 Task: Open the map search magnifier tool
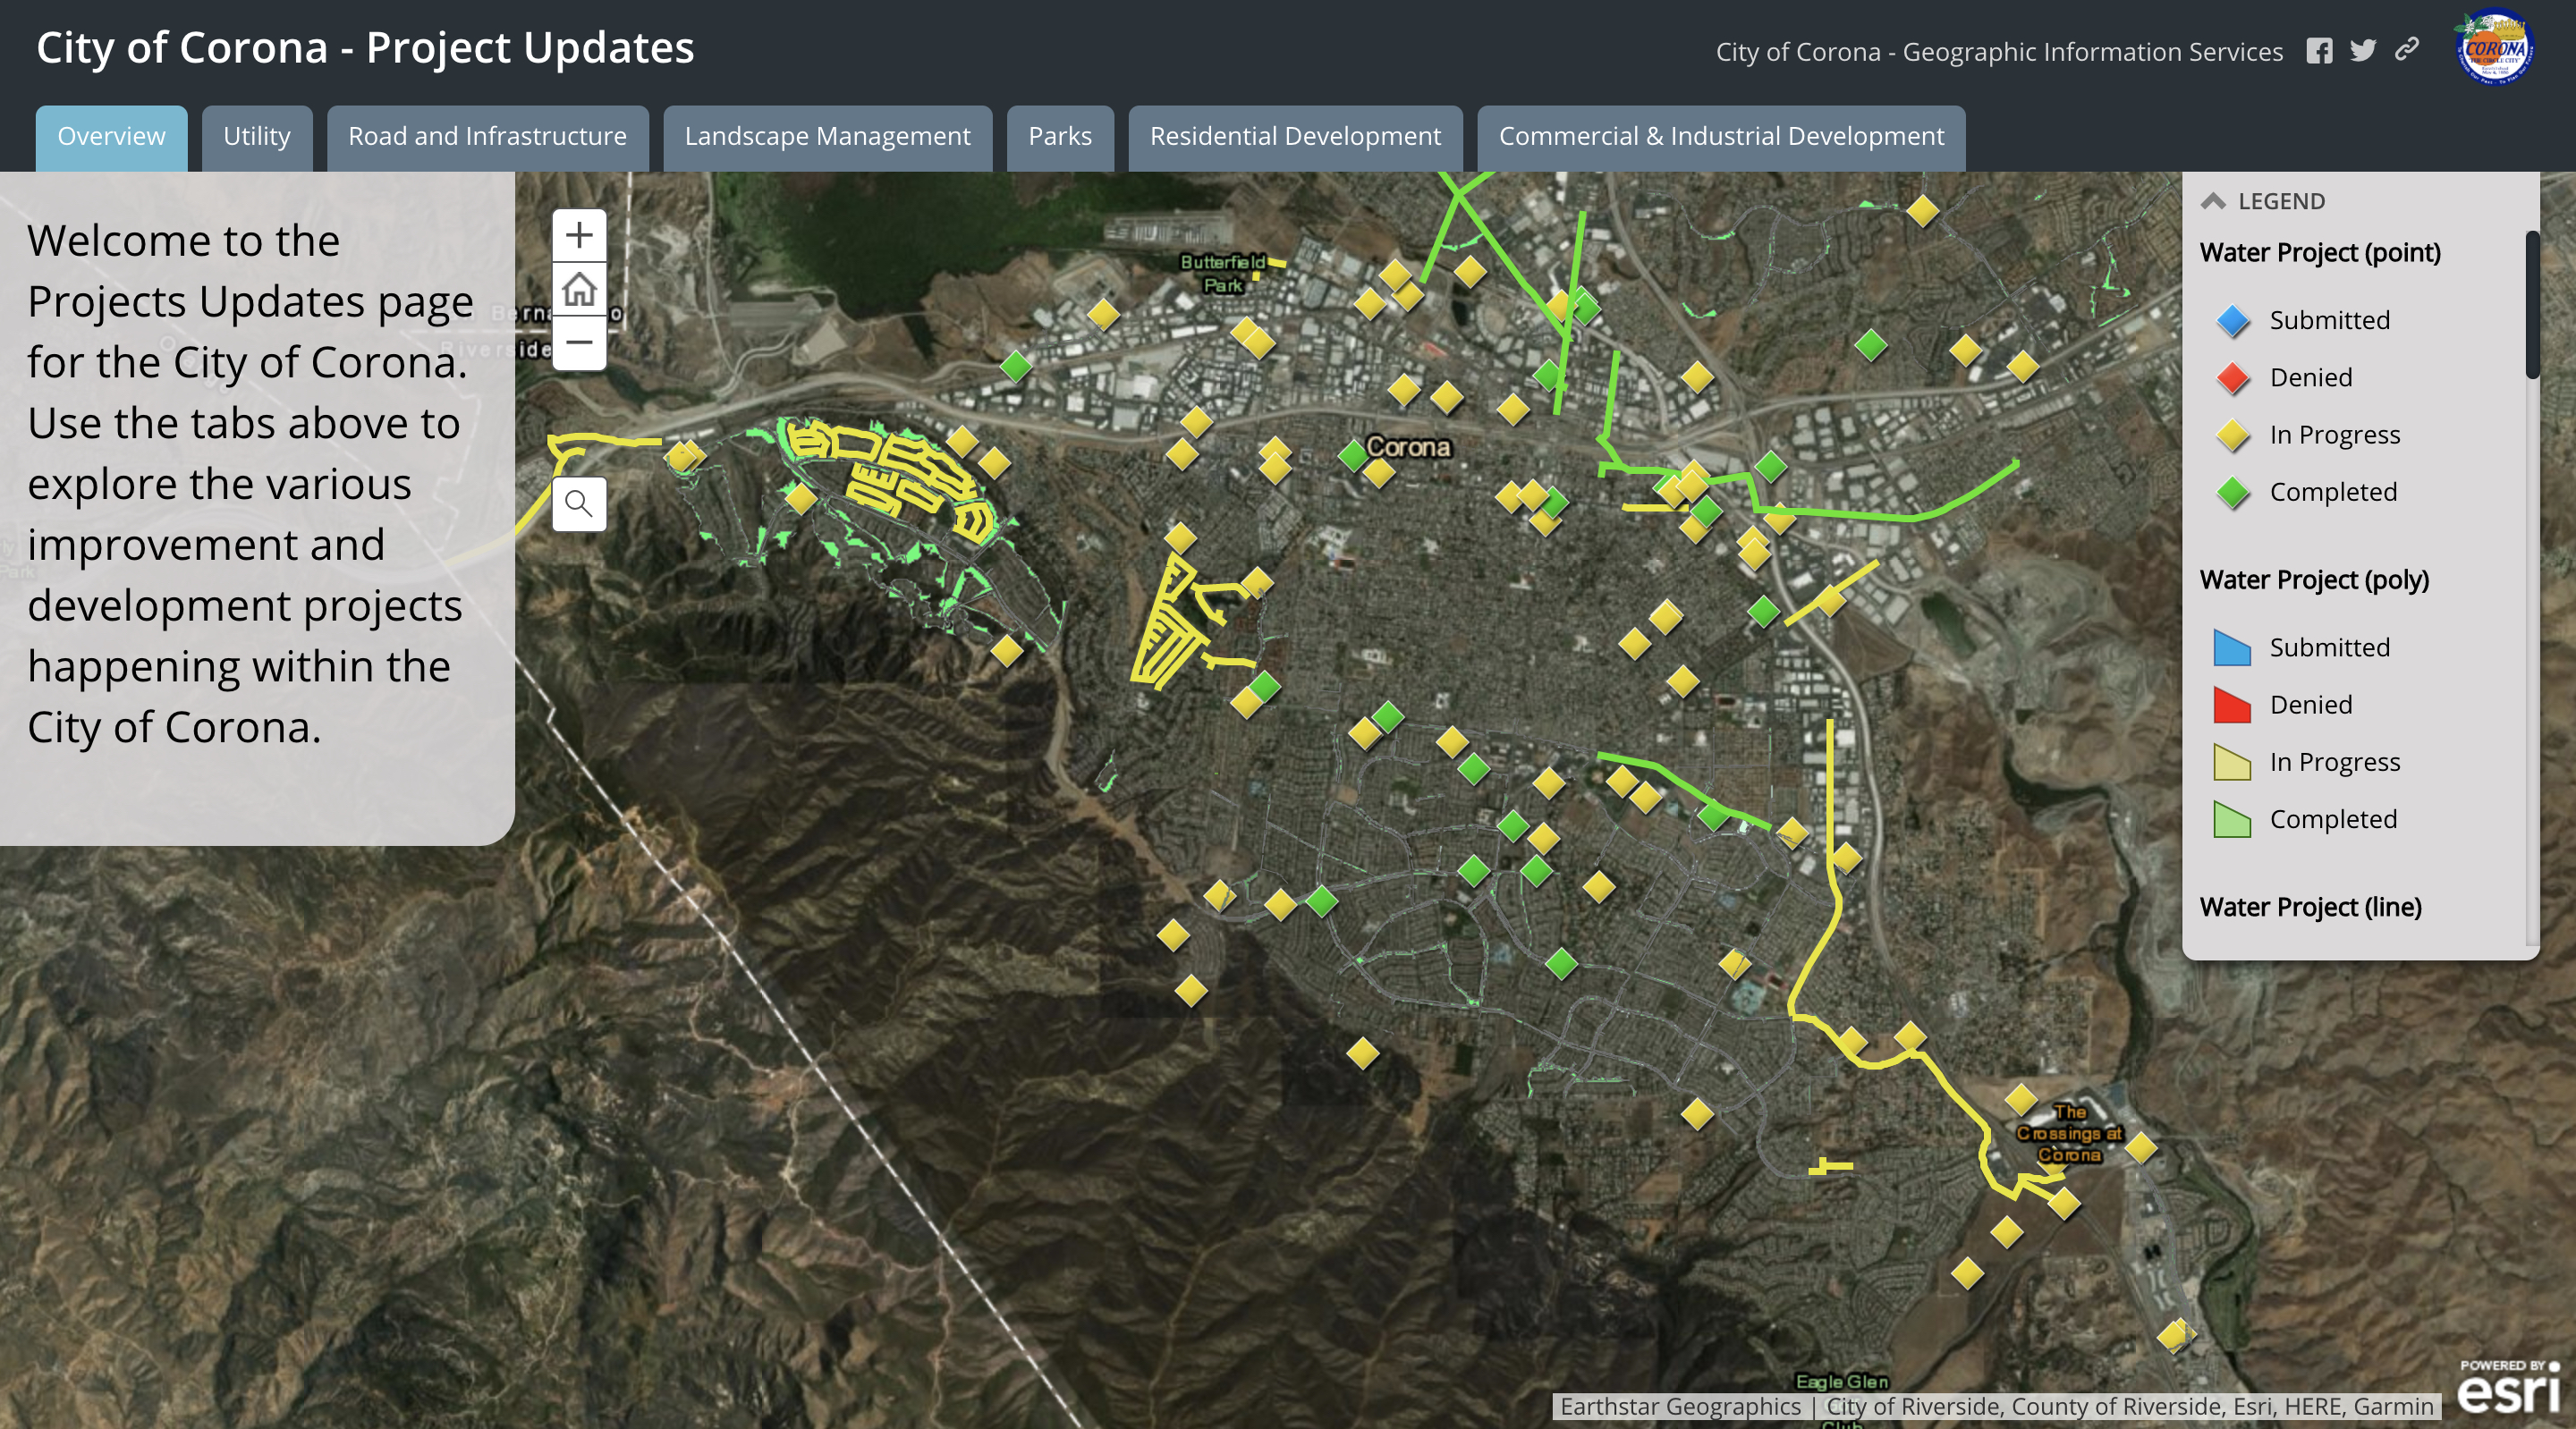(579, 504)
